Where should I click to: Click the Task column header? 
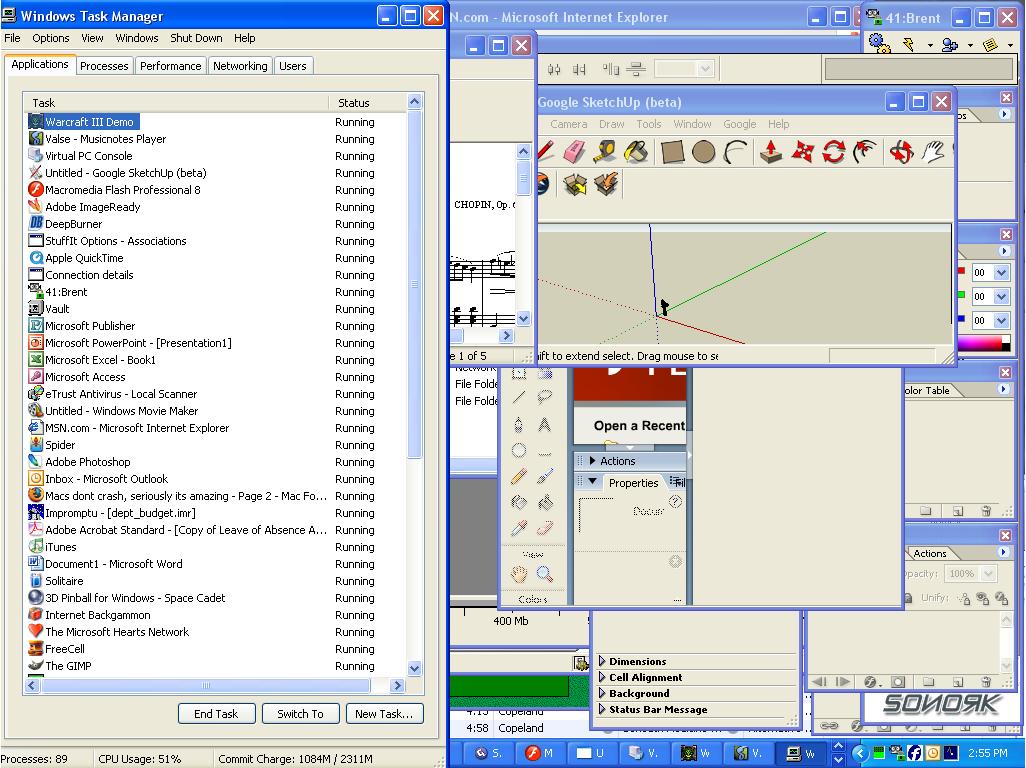pyautogui.click(x=176, y=103)
